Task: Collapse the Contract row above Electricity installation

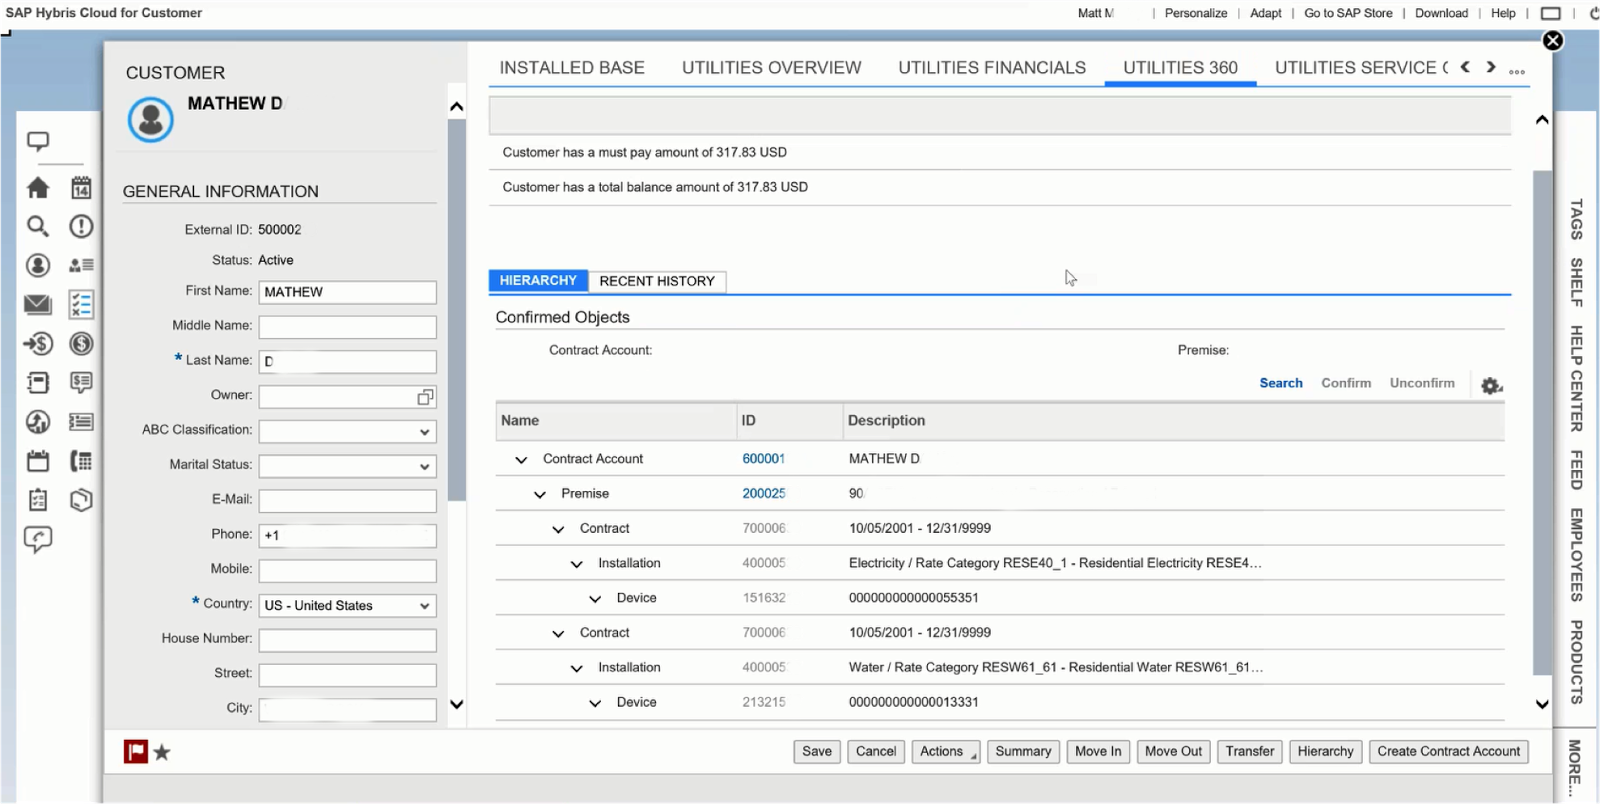Action: click(558, 530)
